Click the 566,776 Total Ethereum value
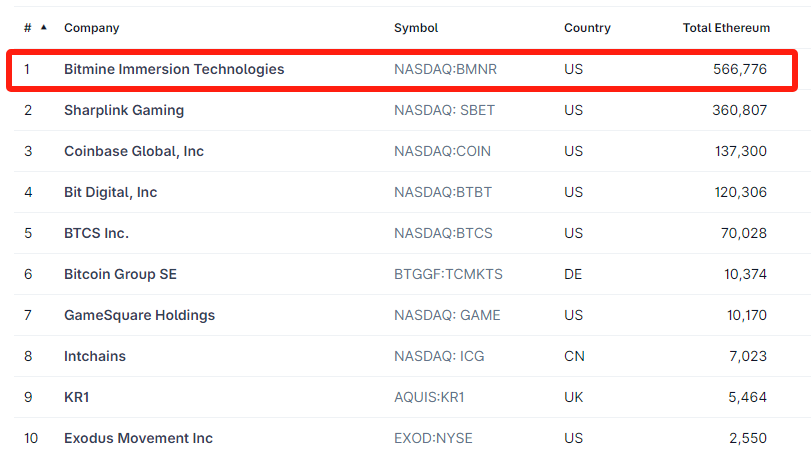This screenshot has height=456, width=811. (735, 69)
